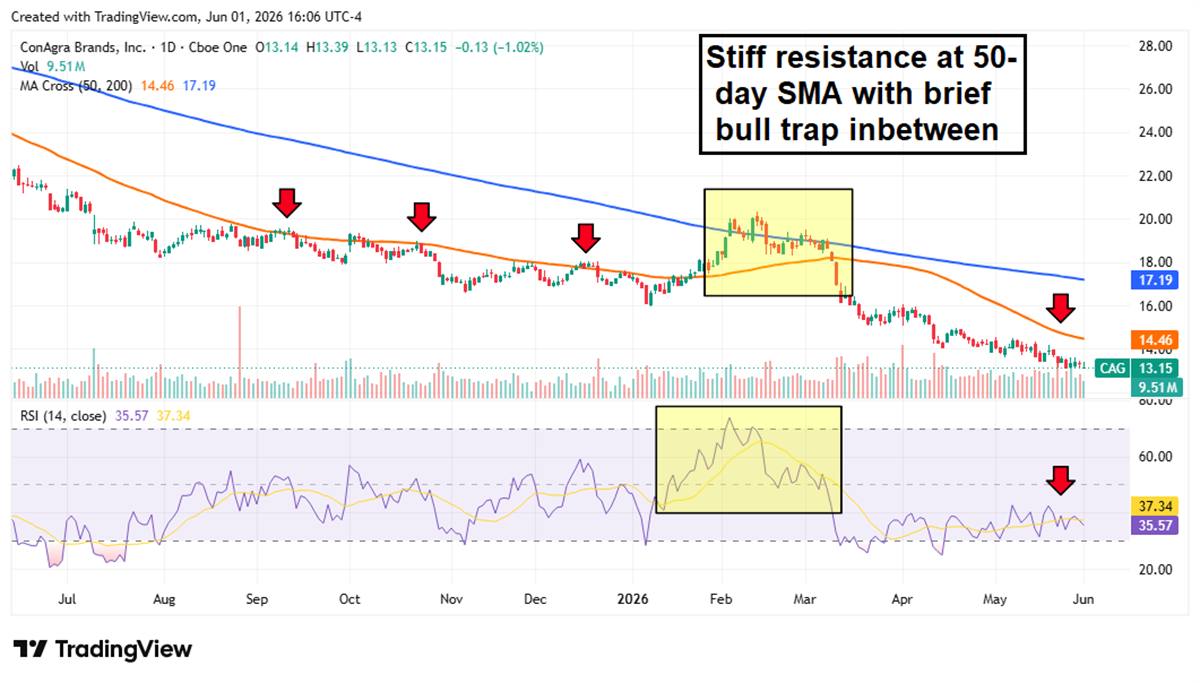Click the Apr label on the time axis
This screenshot has width=1200, height=683.
pyautogui.click(x=902, y=600)
